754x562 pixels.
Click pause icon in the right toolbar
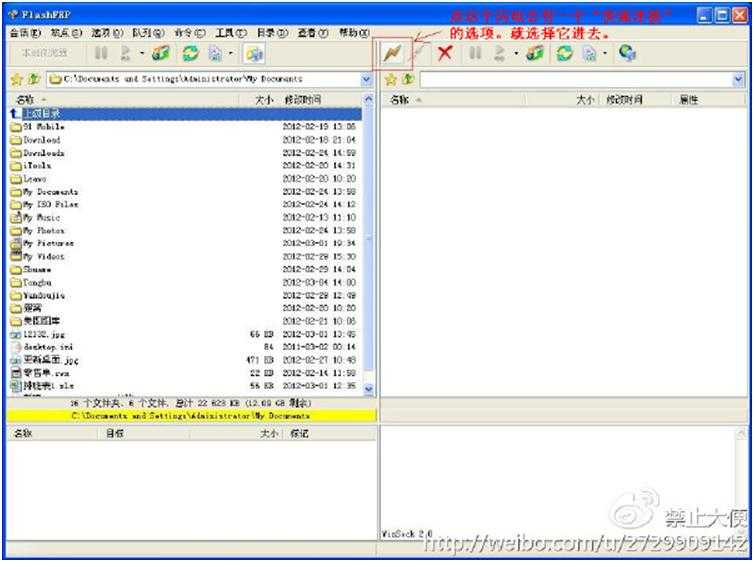[x=475, y=52]
